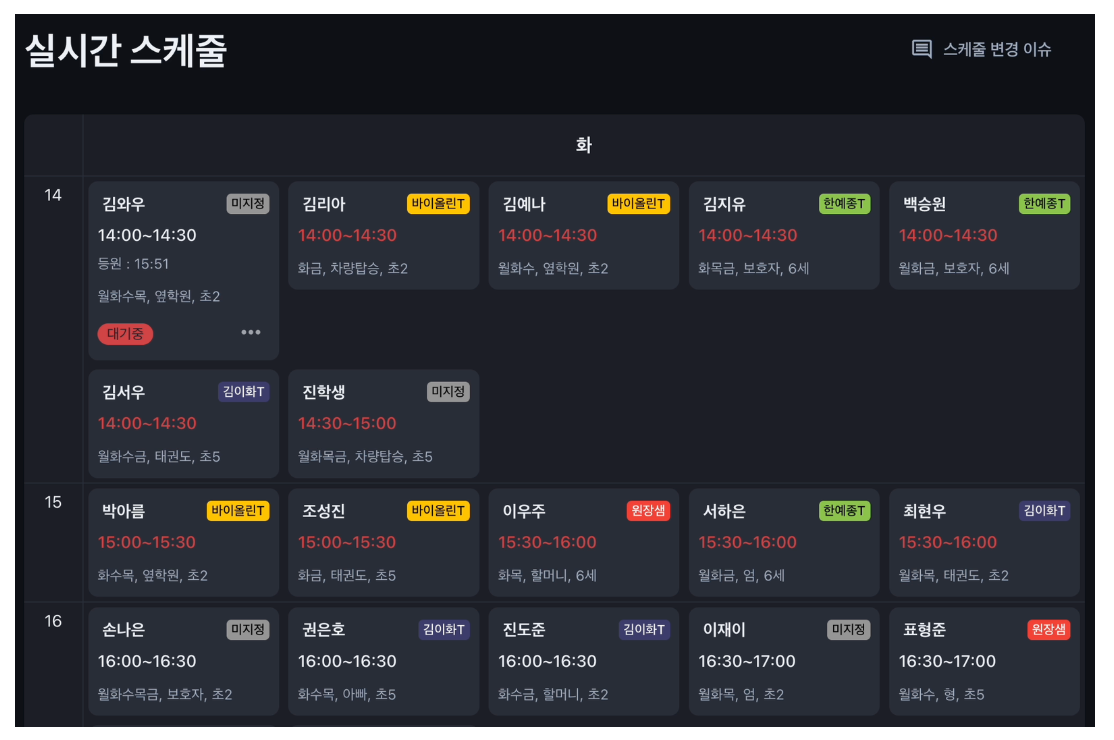1114x740 pixels.
Task: Click the 원장샘 tag on 이우주's card
Action: pos(648,511)
